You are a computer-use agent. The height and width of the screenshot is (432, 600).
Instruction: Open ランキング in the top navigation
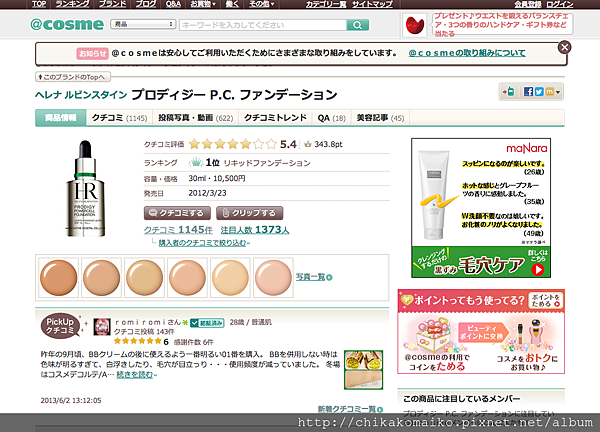[x=72, y=4]
